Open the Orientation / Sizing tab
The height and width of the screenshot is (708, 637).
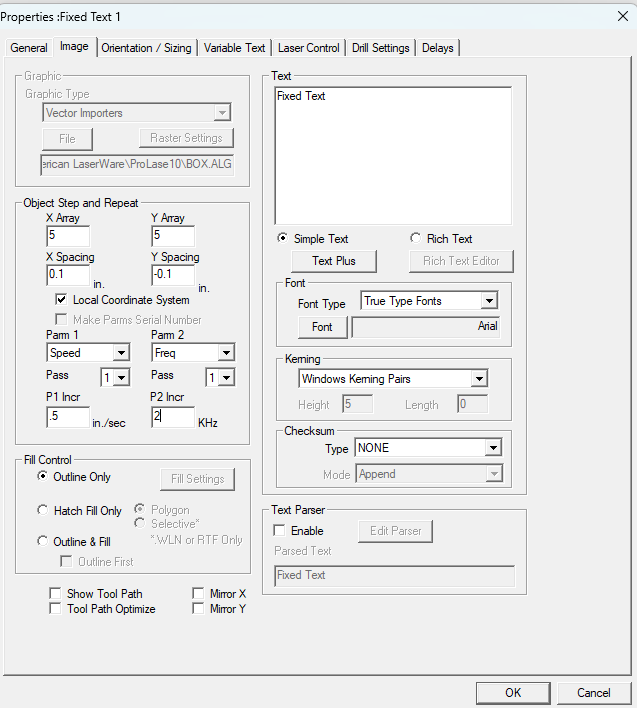[146, 48]
